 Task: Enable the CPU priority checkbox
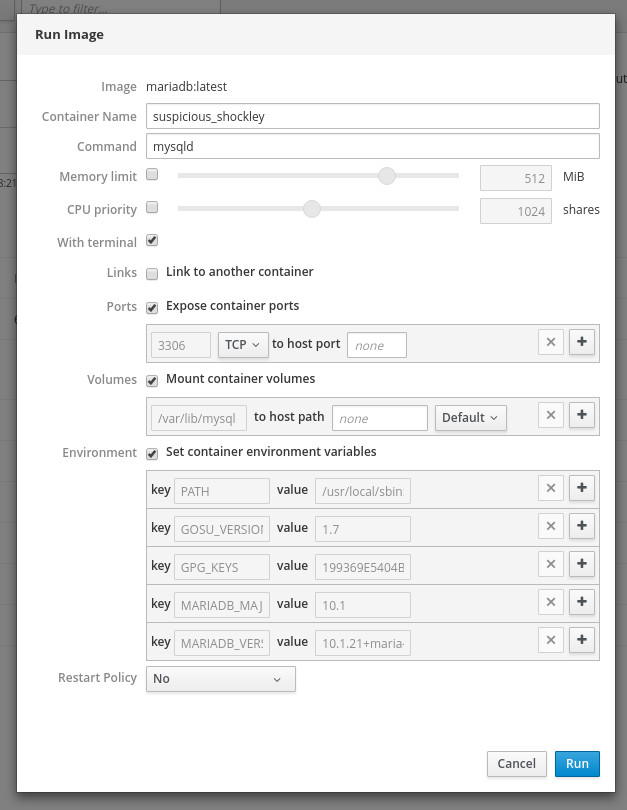[152, 208]
